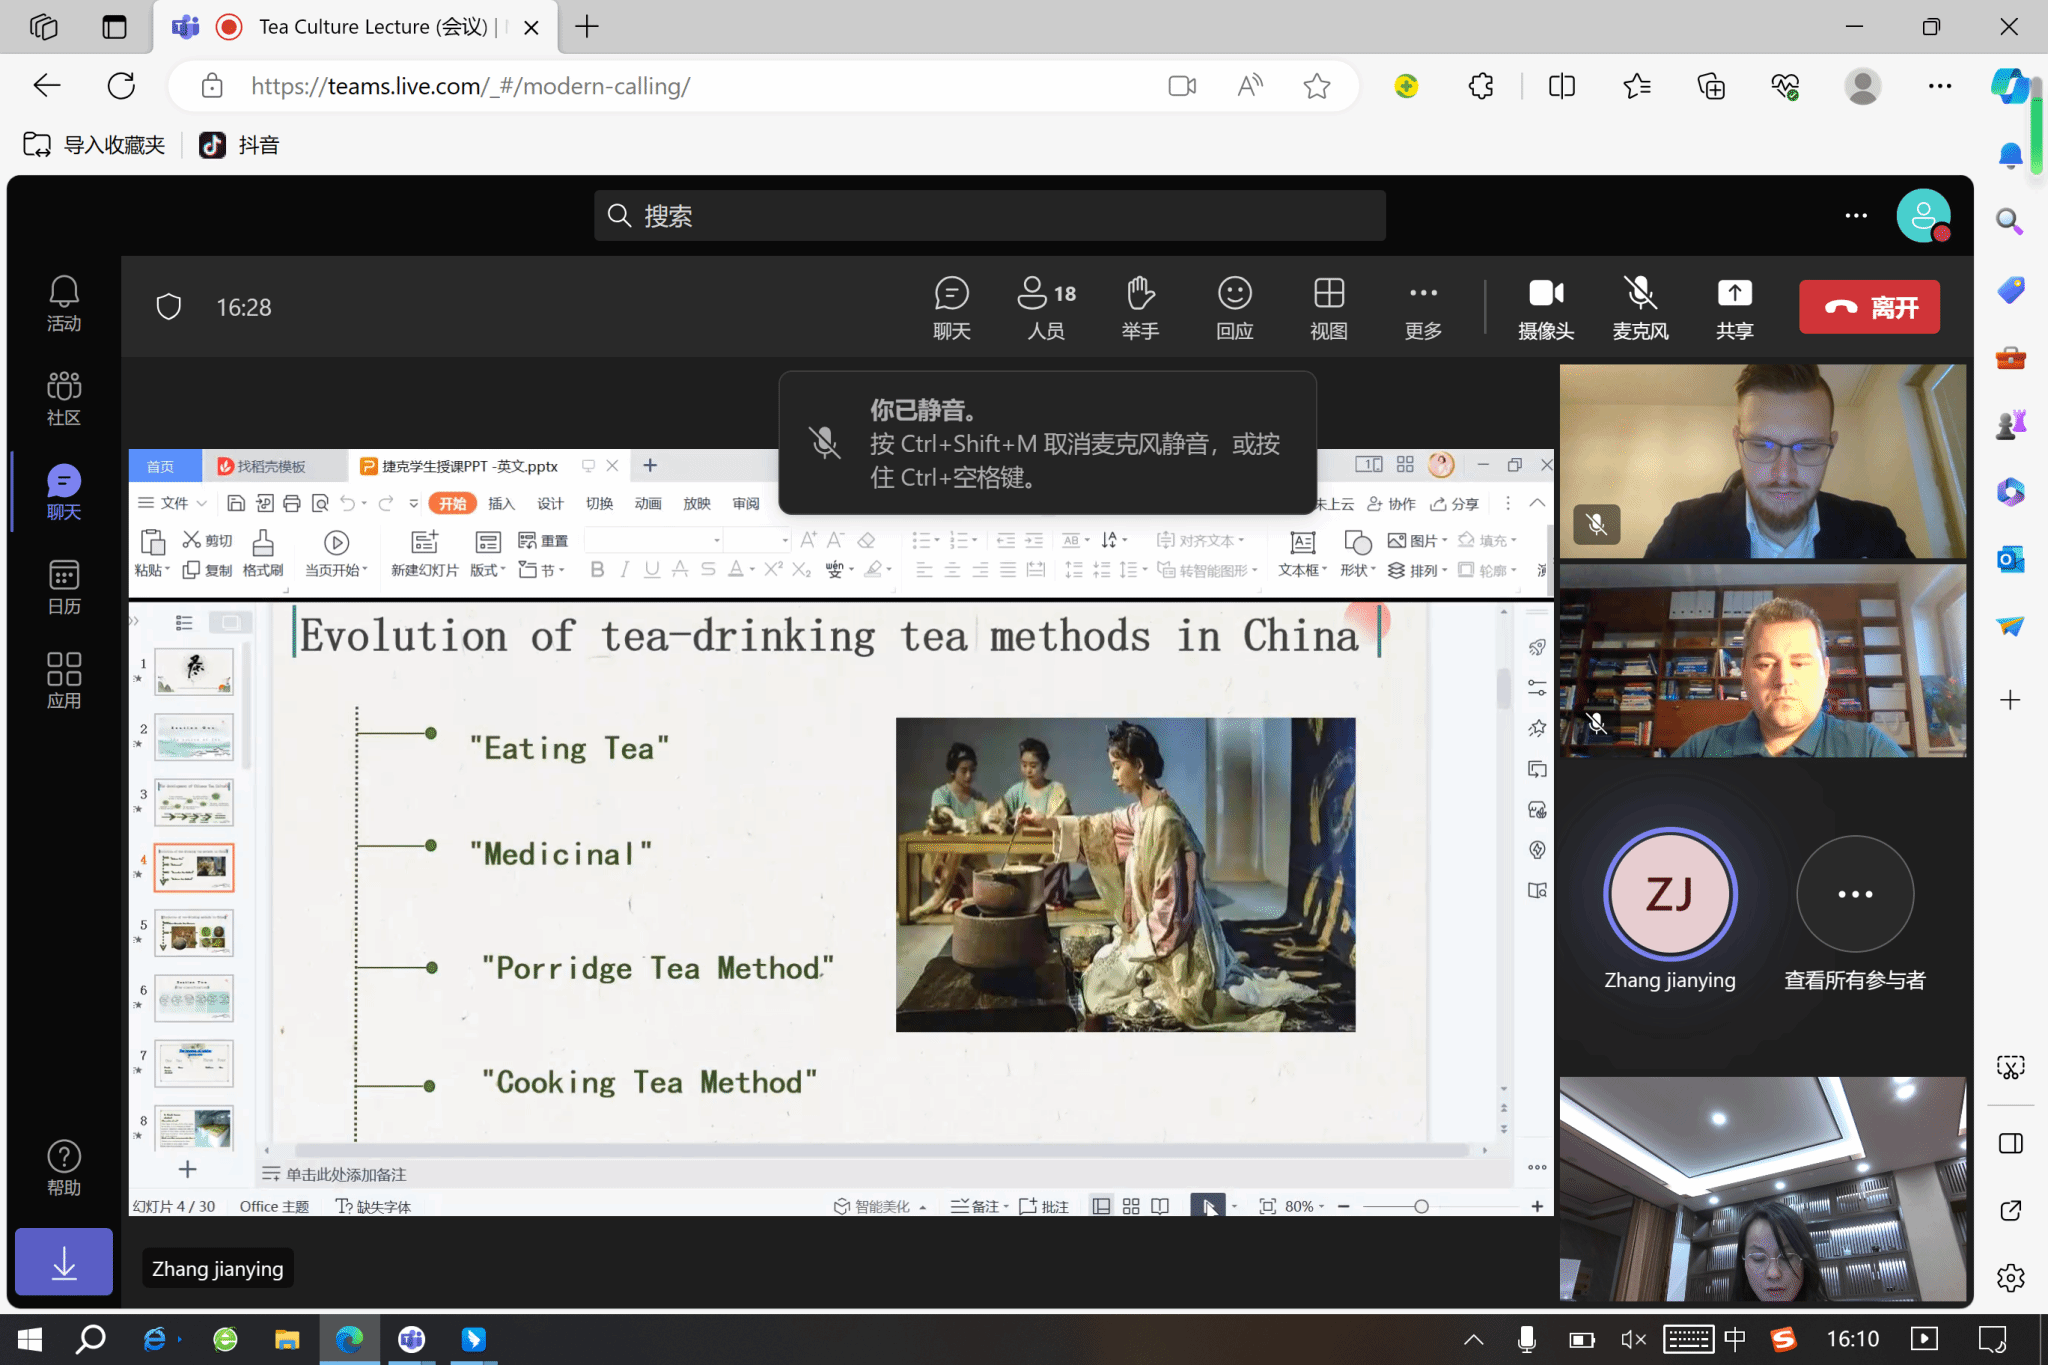2048x1365 pixels.
Task: Open the Teams settings ellipsis beside the avatar
Action: point(1856,215)
